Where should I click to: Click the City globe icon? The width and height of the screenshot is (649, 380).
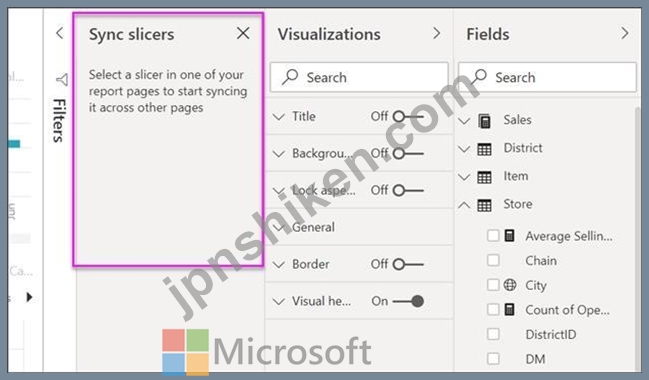pos(510,285)
